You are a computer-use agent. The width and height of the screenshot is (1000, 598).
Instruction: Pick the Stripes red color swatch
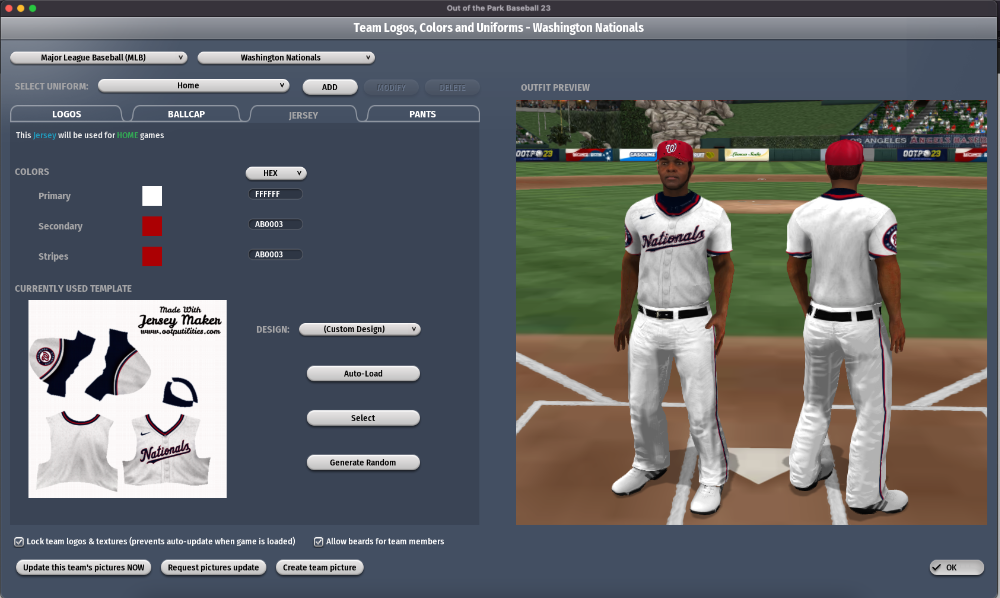coord(152,256)
